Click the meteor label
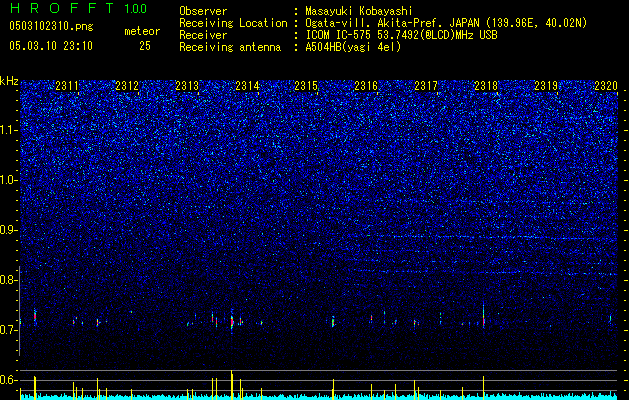629x400 pixels. click(x=142, y=31)
